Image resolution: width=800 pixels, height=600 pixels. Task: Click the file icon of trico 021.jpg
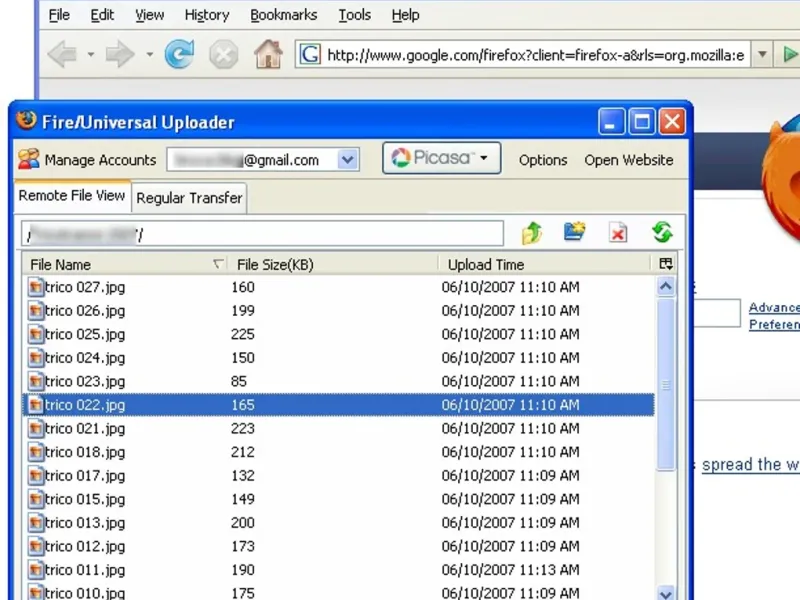click(36, 429)
